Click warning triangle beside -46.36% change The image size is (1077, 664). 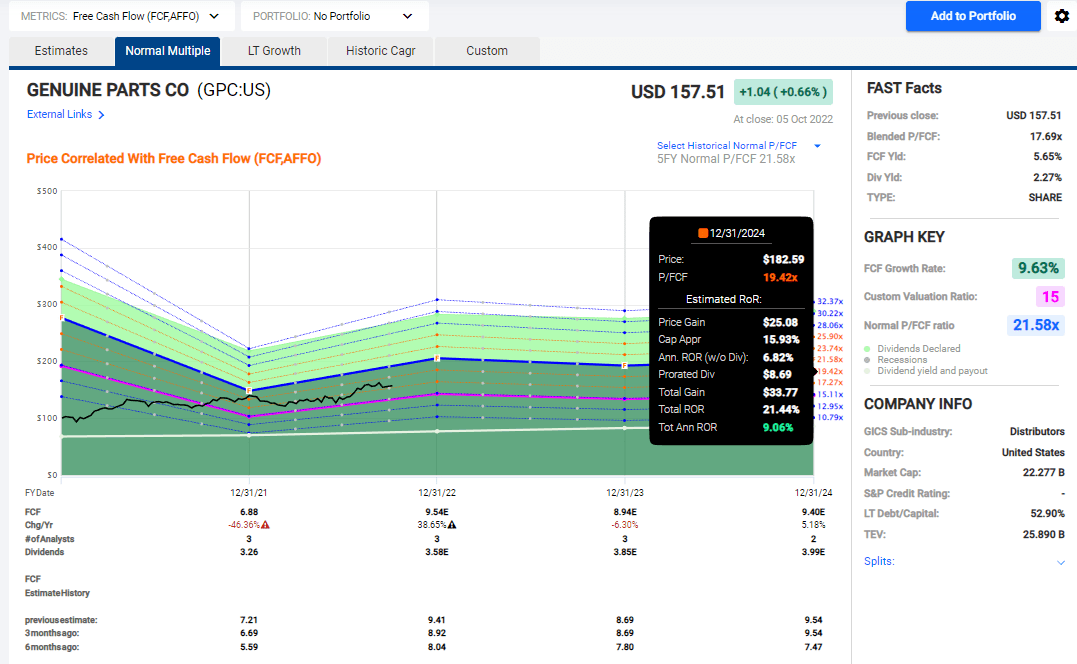point(265,525)
